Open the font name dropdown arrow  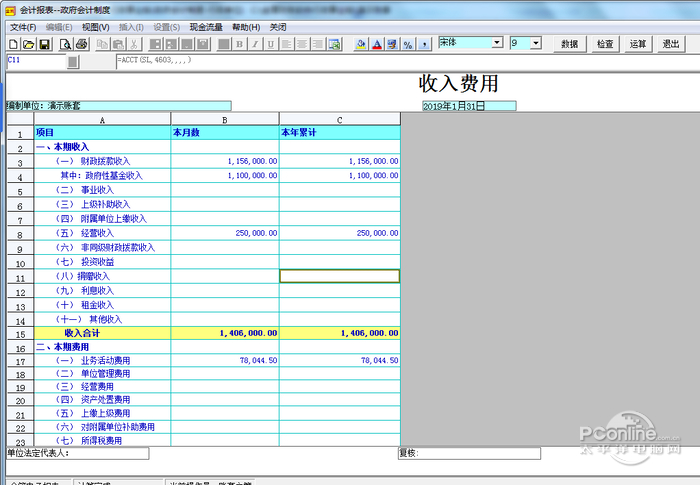497,43
